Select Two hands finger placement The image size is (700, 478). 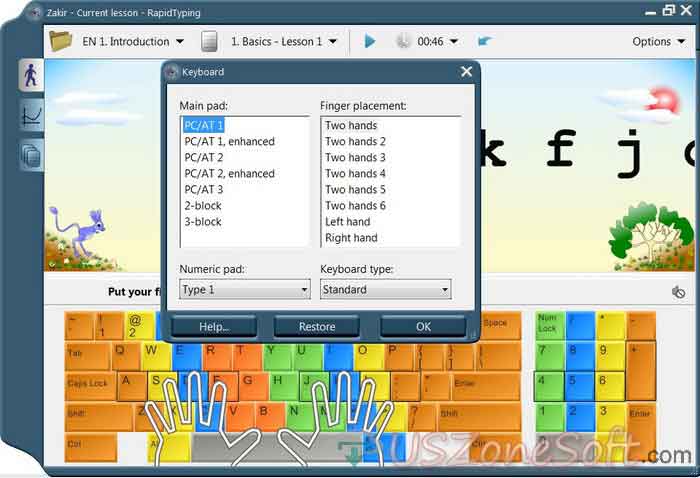point(351,125)
